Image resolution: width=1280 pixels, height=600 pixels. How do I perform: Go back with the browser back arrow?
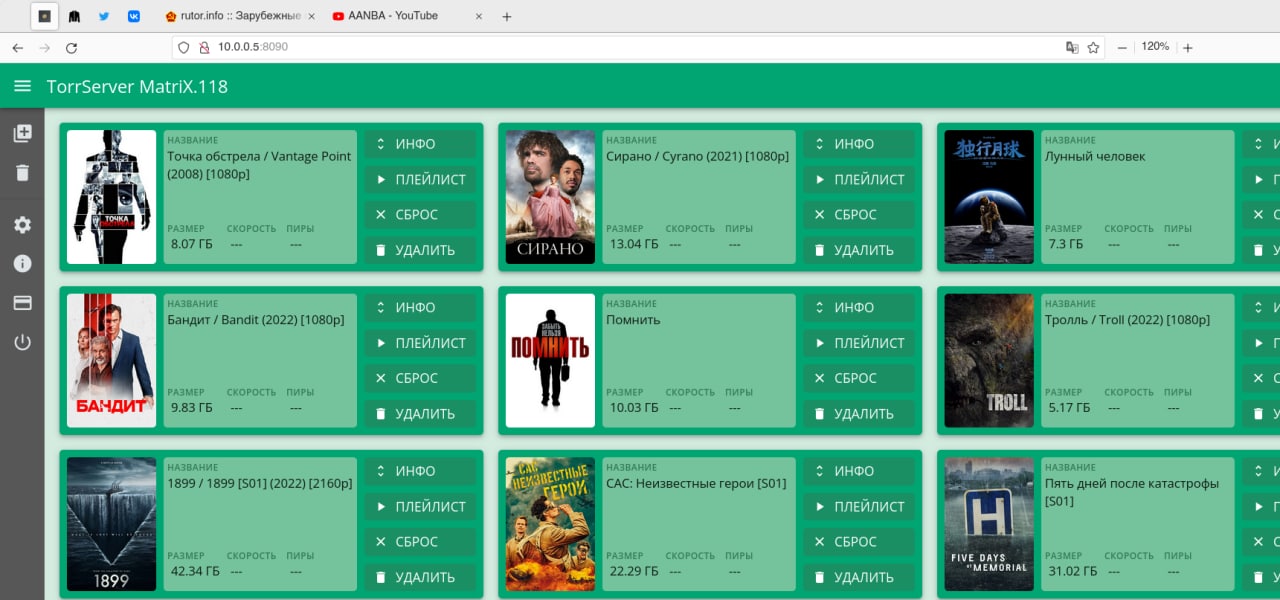click(x=17, y=47)
